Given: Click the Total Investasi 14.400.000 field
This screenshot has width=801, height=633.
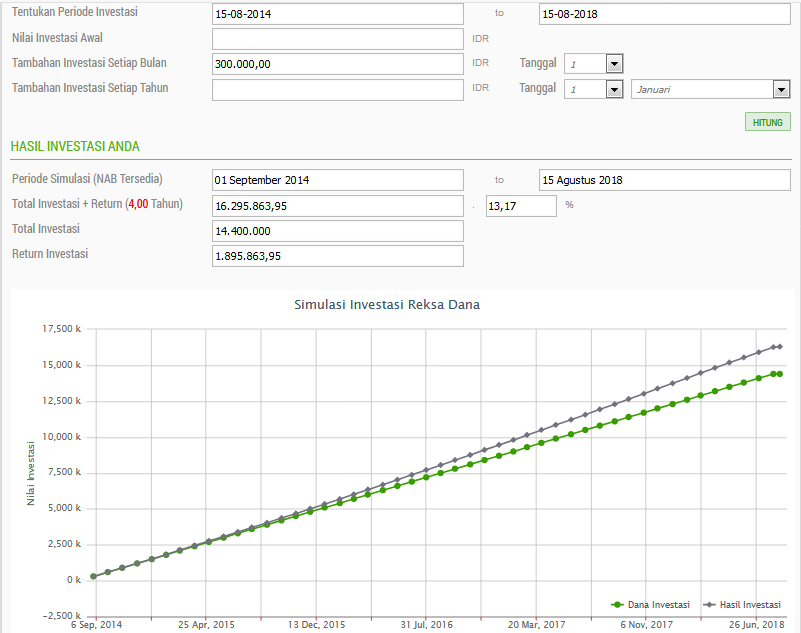Looking at the screenshot, I should pos(338,231).
